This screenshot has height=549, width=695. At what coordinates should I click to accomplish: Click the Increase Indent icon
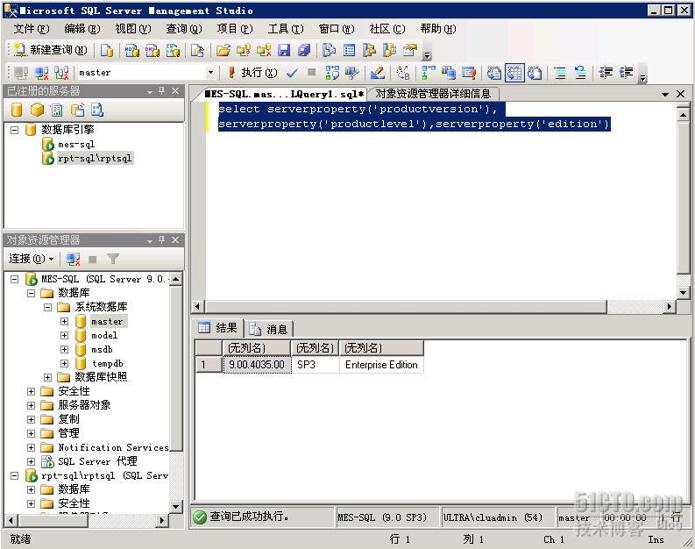tap(626, 73)
